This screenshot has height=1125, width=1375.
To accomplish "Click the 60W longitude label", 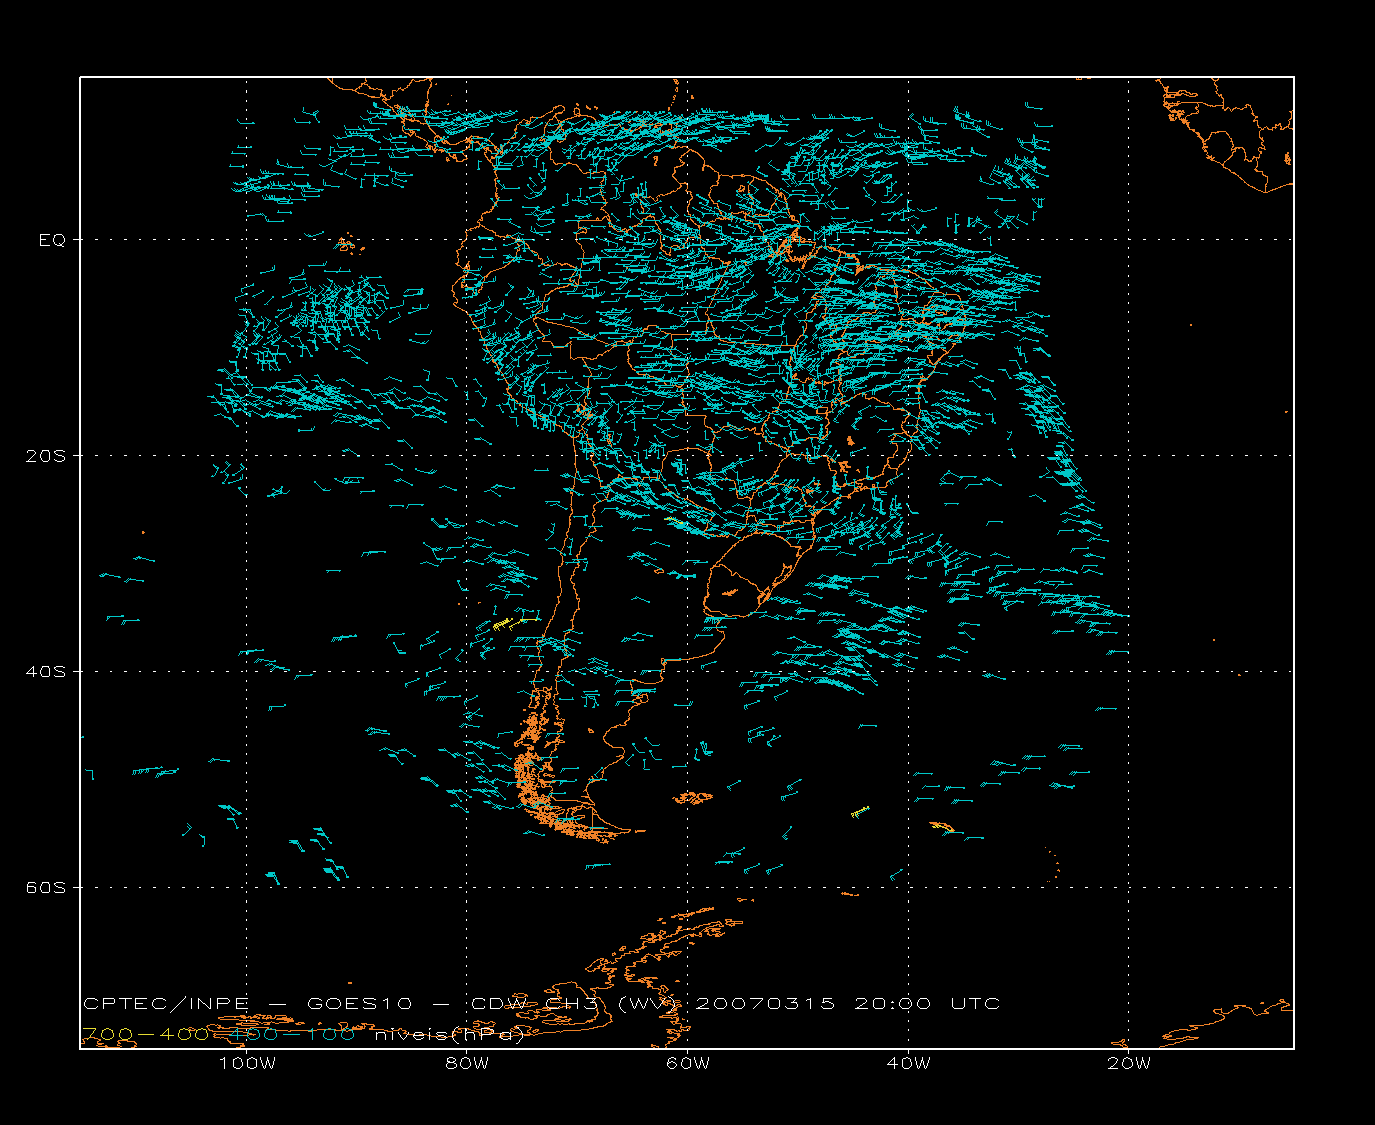I will pyautogui.click(x=688, y=1063).
